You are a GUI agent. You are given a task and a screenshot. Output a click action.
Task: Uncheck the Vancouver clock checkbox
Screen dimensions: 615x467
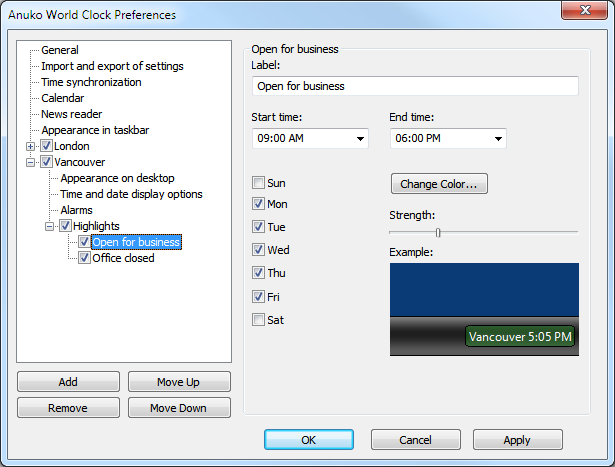46,162
